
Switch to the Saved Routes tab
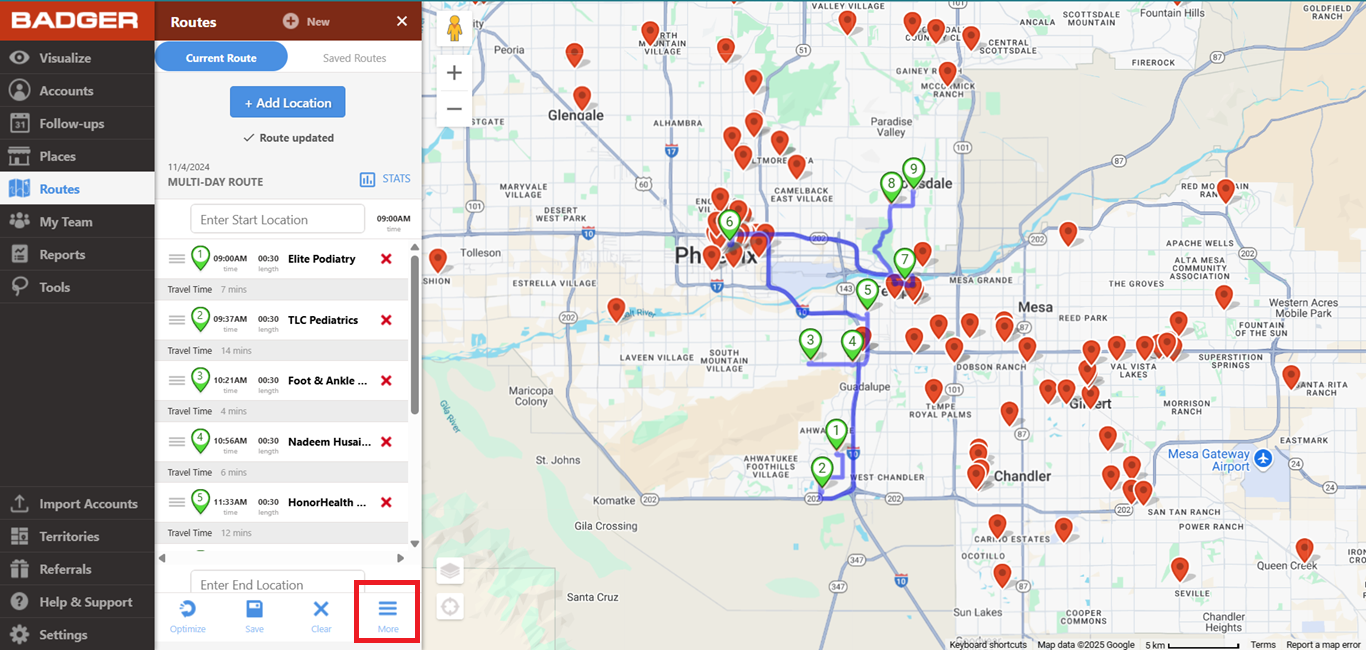[354, 58]
